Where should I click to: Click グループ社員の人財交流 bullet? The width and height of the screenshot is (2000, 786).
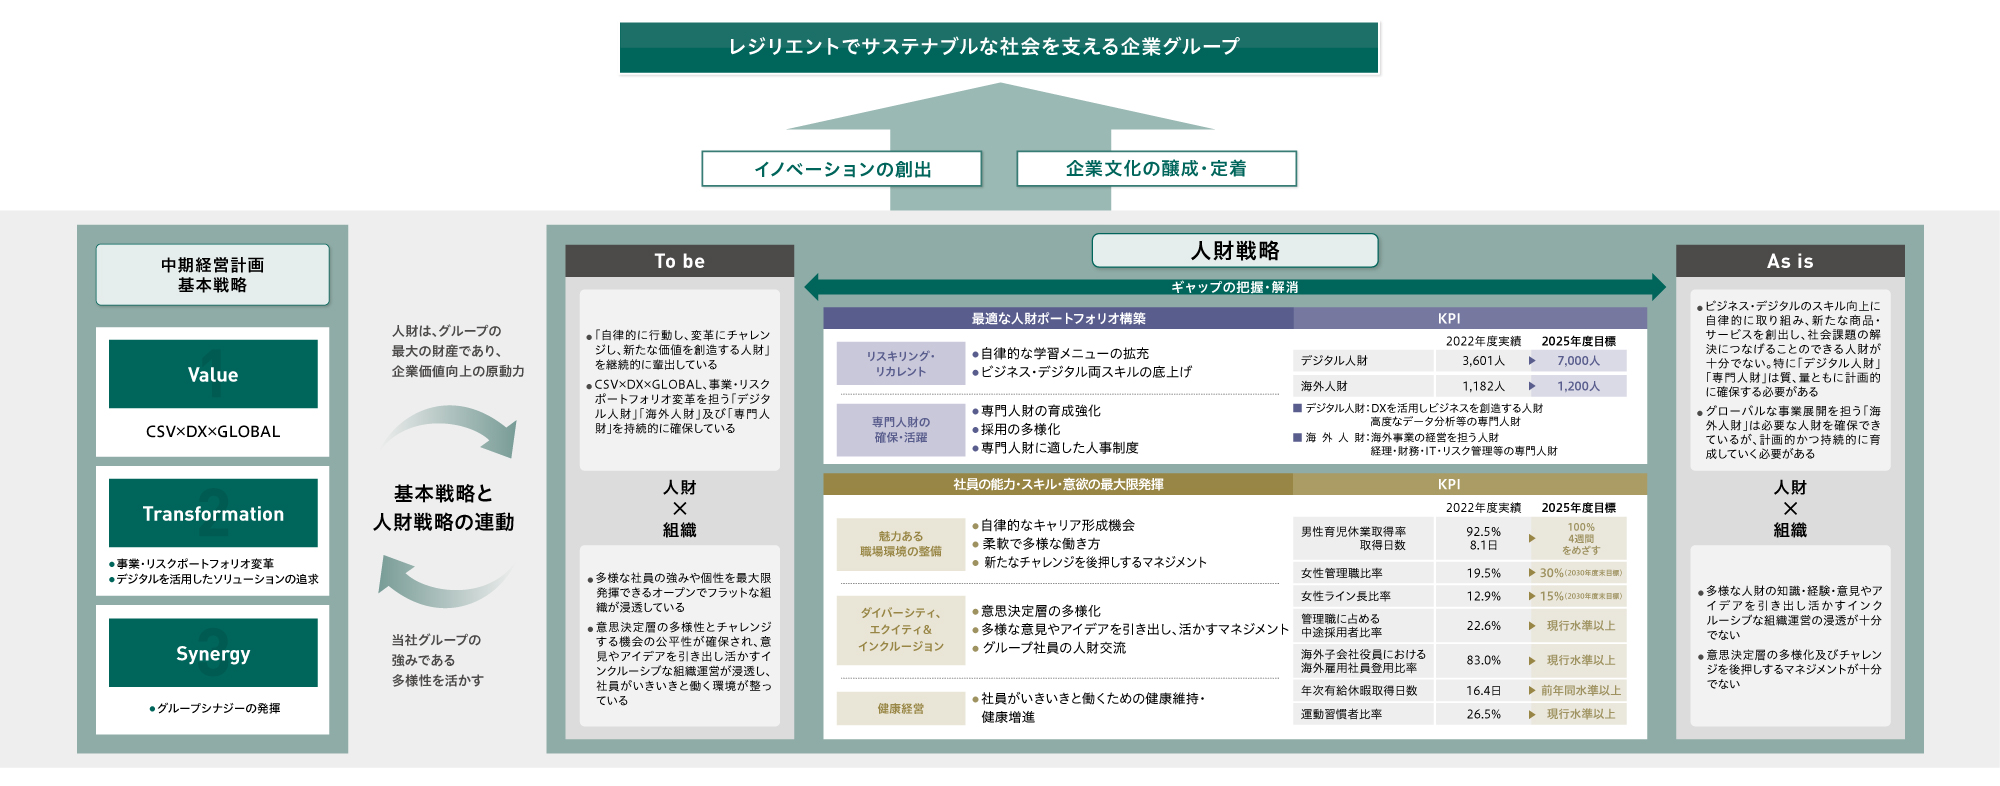(x=1049, y=648)
